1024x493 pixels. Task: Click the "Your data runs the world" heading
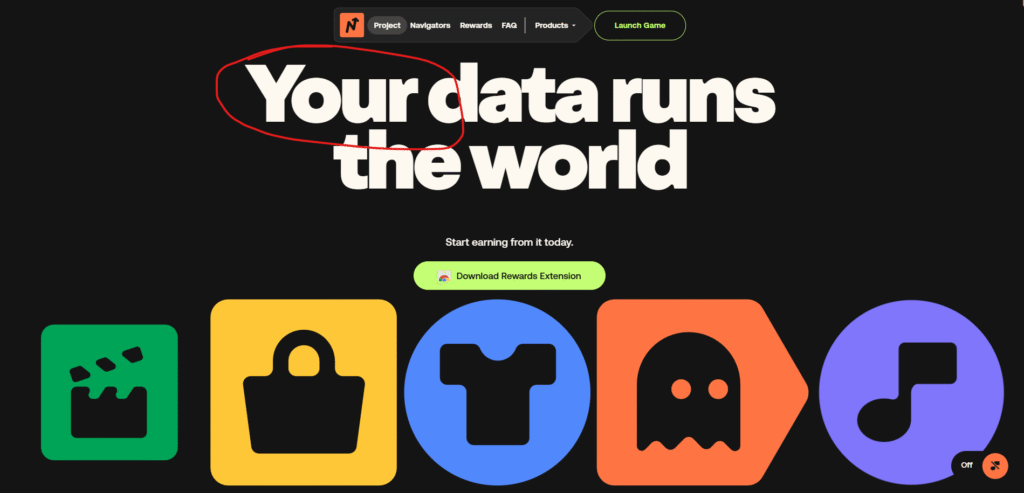pyautogui.click(x=511, y=123)
